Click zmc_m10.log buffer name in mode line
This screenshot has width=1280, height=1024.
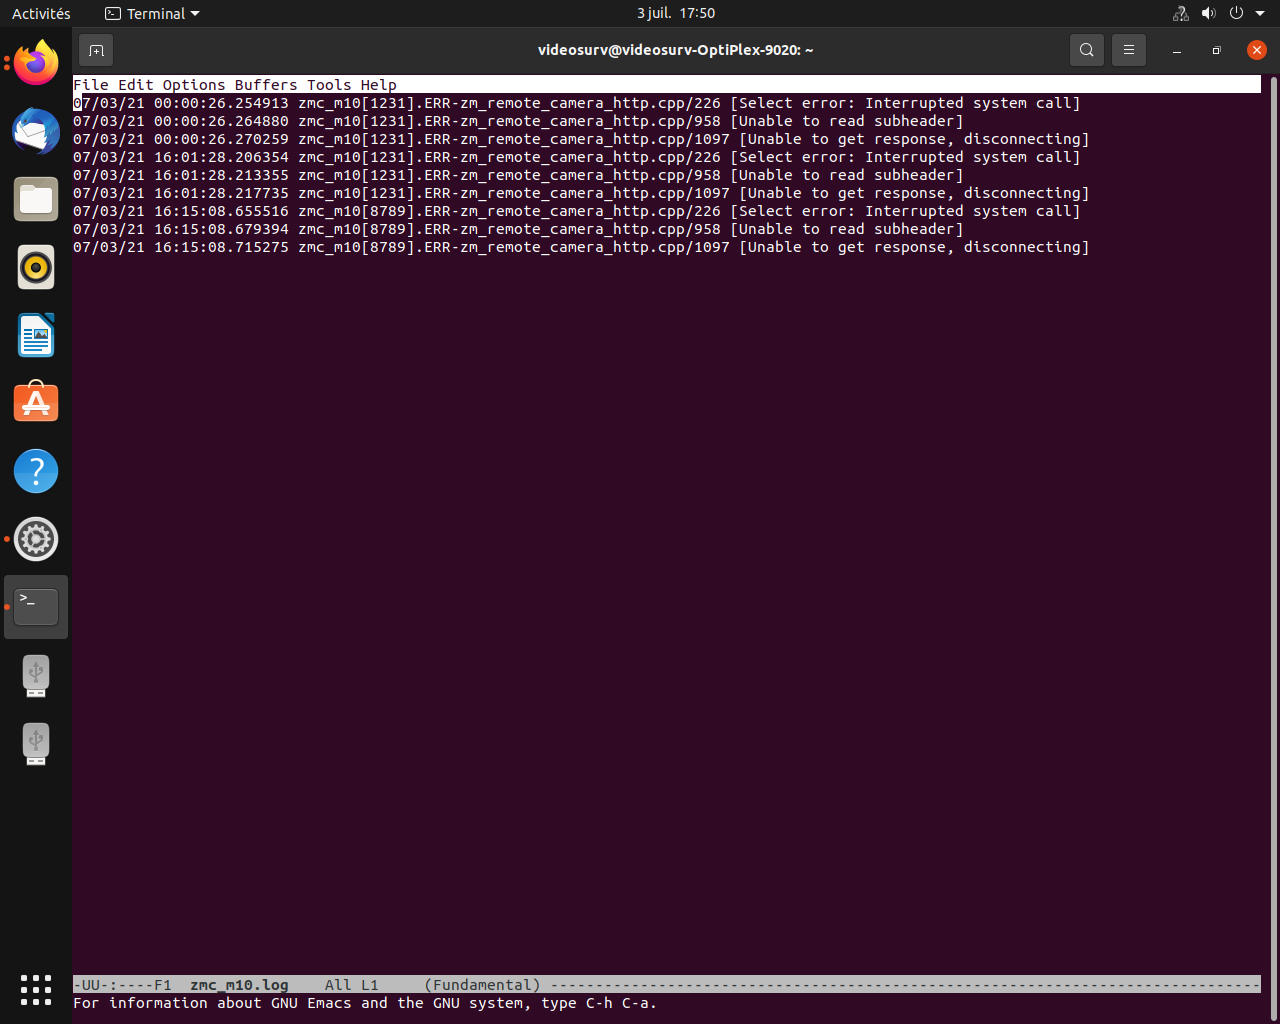tap(239, 985)
